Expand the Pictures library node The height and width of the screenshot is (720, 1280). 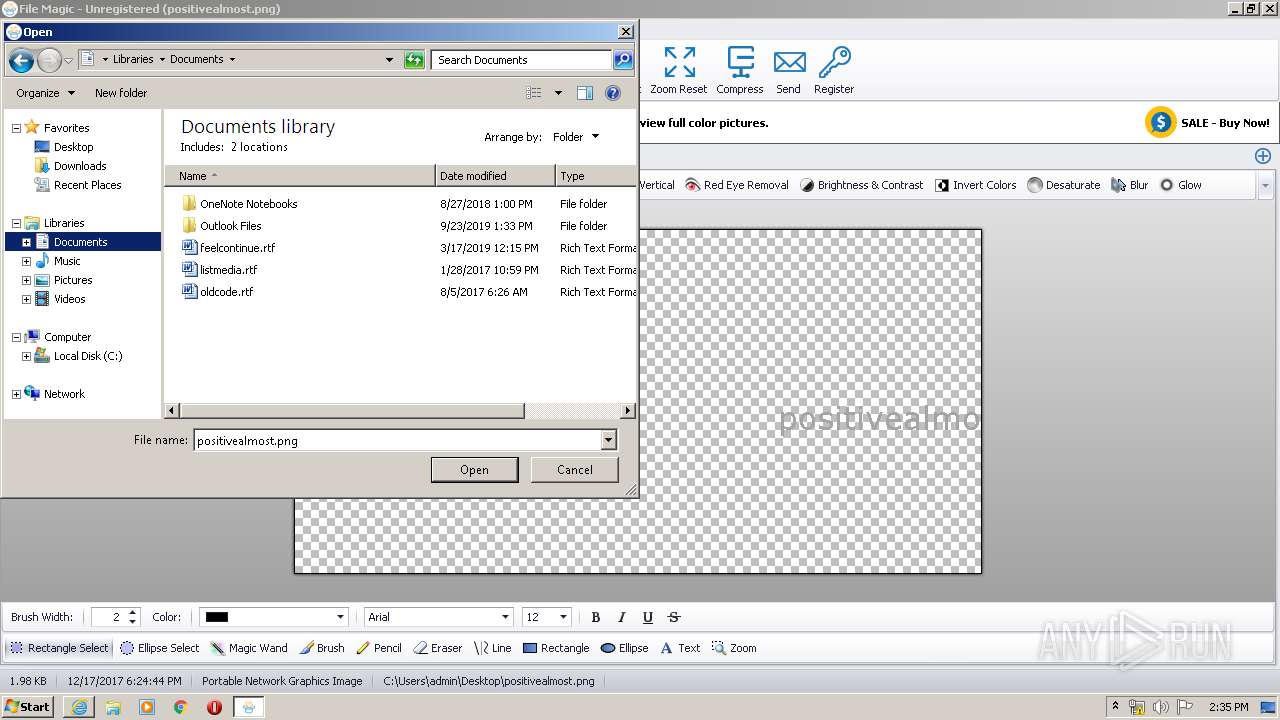click(x=26, y=280)
